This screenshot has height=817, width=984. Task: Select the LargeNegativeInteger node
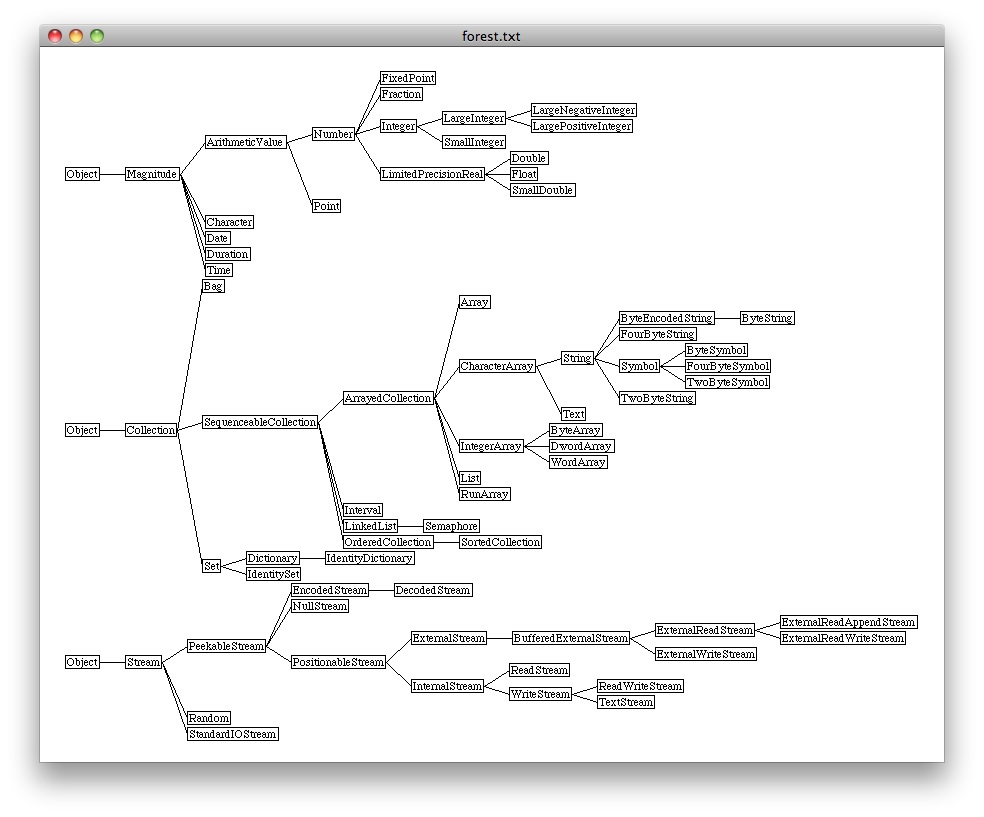click(x=584, y=110)
